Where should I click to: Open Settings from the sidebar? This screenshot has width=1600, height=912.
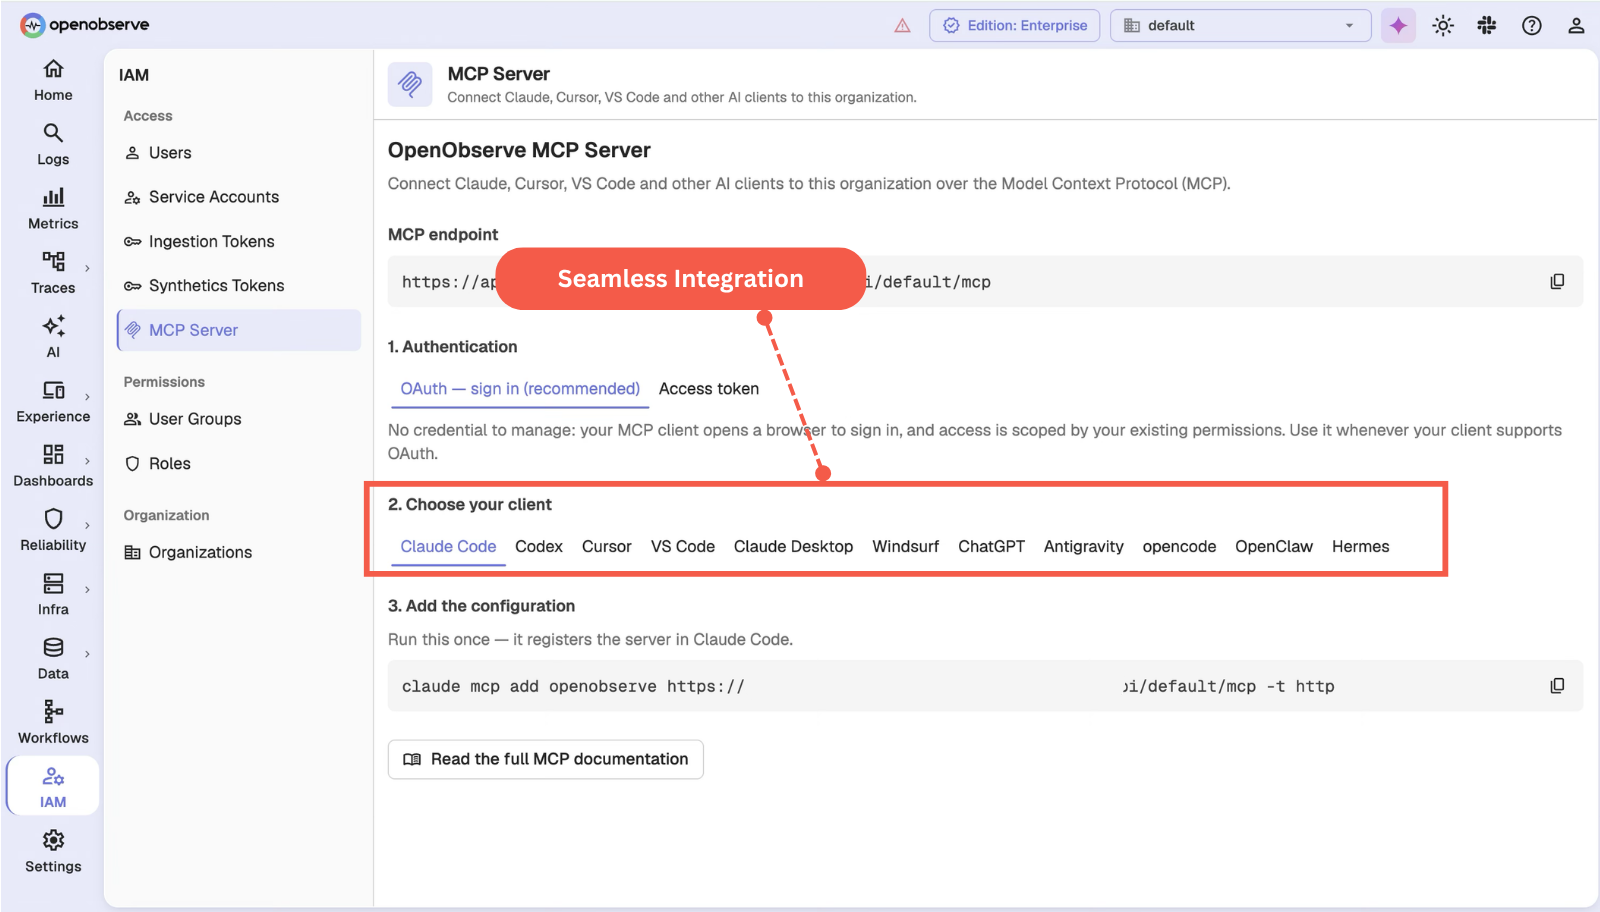[53, 852]
